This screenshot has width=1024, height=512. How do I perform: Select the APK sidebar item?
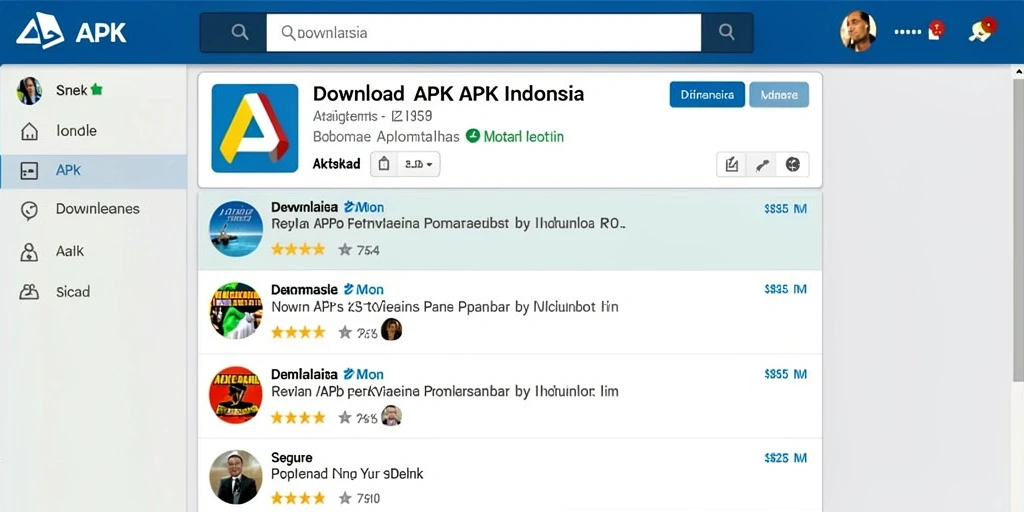pos(93,171)
